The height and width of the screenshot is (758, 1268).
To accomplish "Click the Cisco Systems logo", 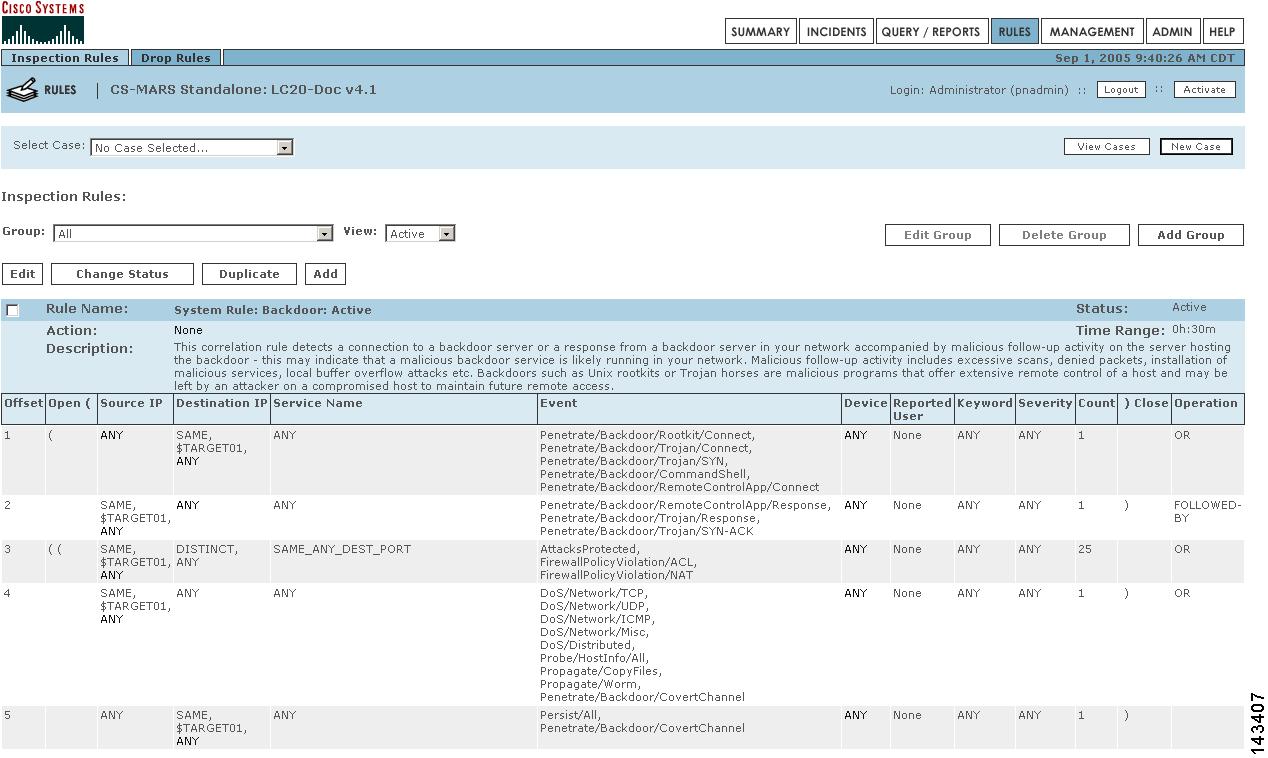I will point(43,23).
